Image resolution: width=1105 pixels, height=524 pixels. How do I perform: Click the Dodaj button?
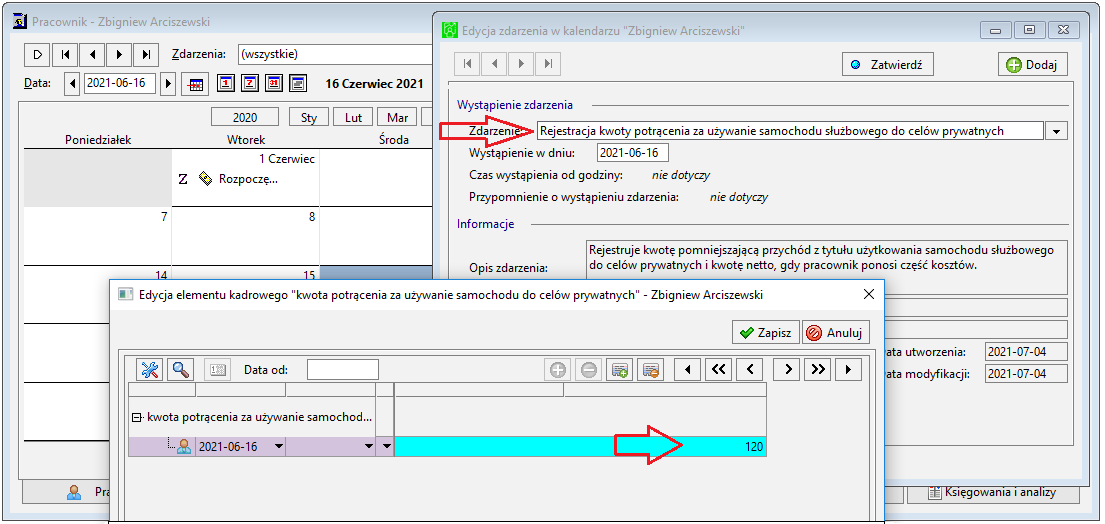coord(1032,65)
